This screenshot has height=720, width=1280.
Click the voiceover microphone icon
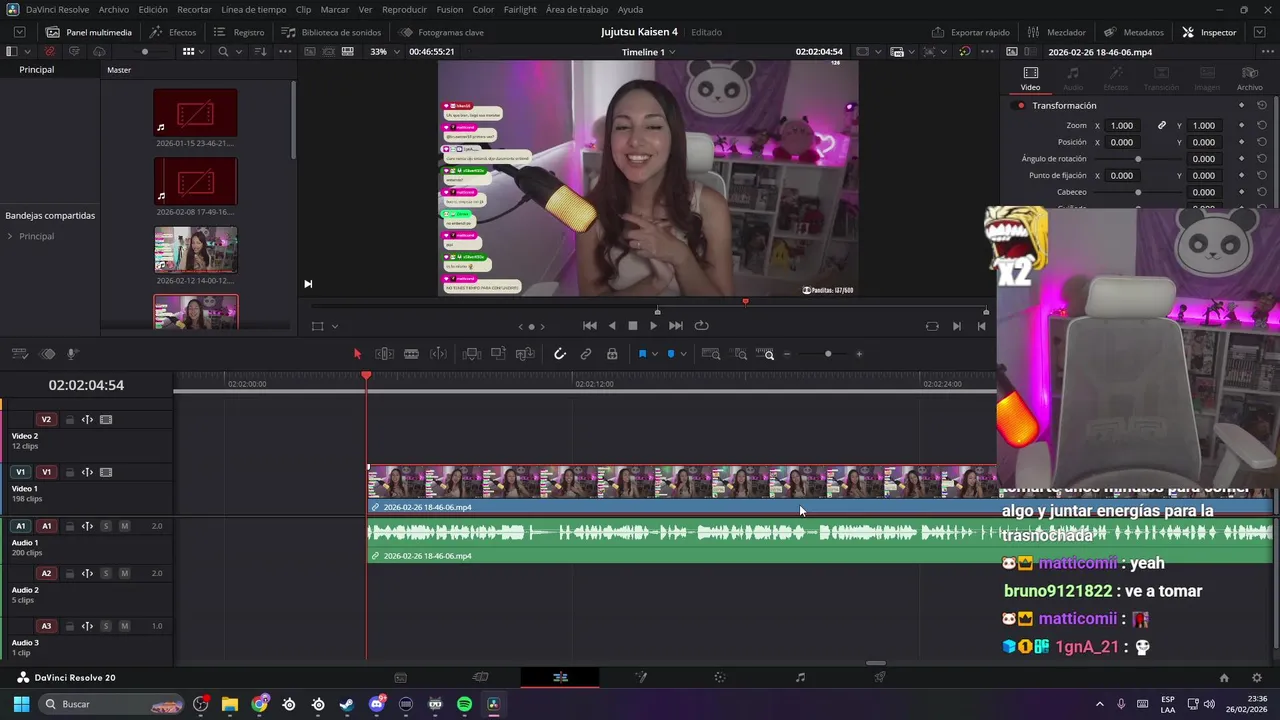pyautogui.click(x=73, y=354)
